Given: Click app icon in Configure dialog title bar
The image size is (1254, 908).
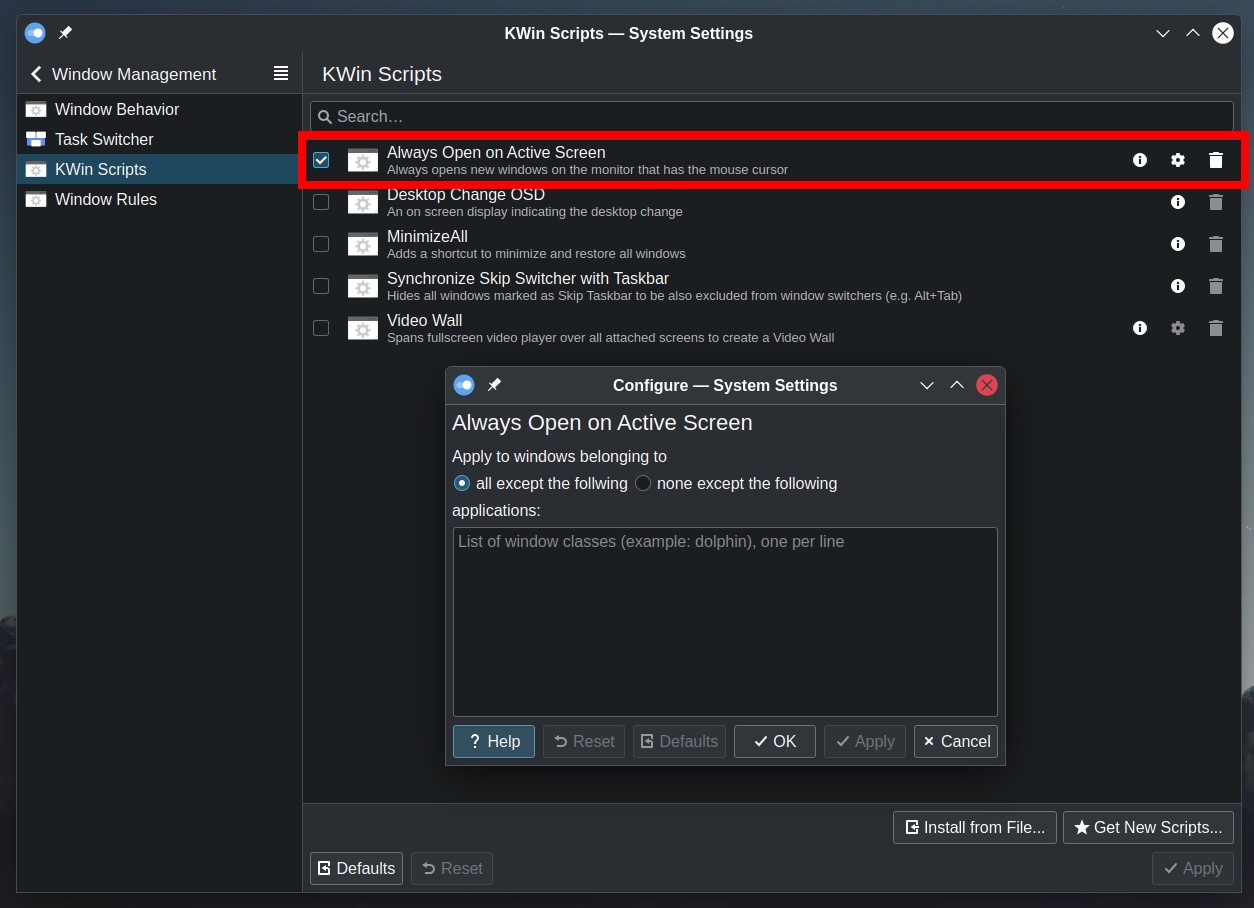Looking at the screenshot, I should coord(464,385).
